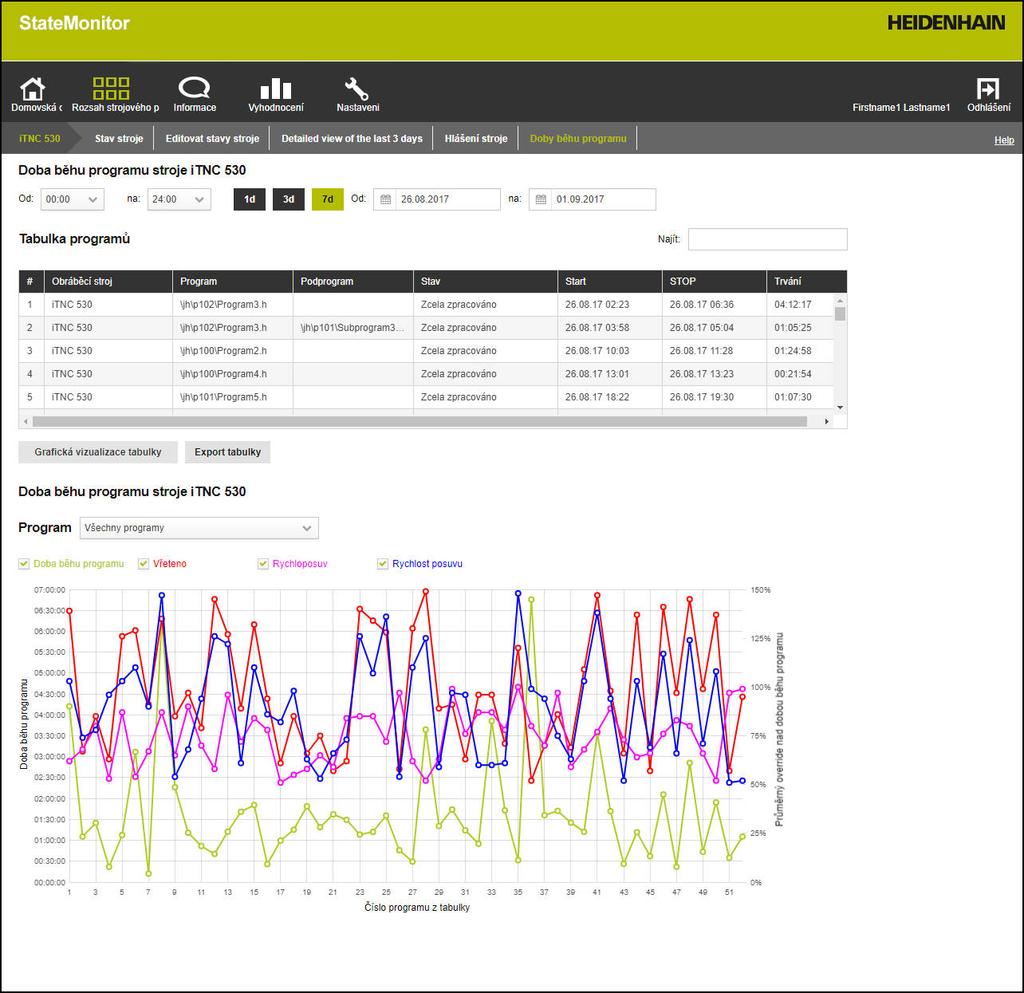The height and width of the screenshot is (993, 1024).
Task: Switch to the Stav stroje tab
Action: click(119, 138)
